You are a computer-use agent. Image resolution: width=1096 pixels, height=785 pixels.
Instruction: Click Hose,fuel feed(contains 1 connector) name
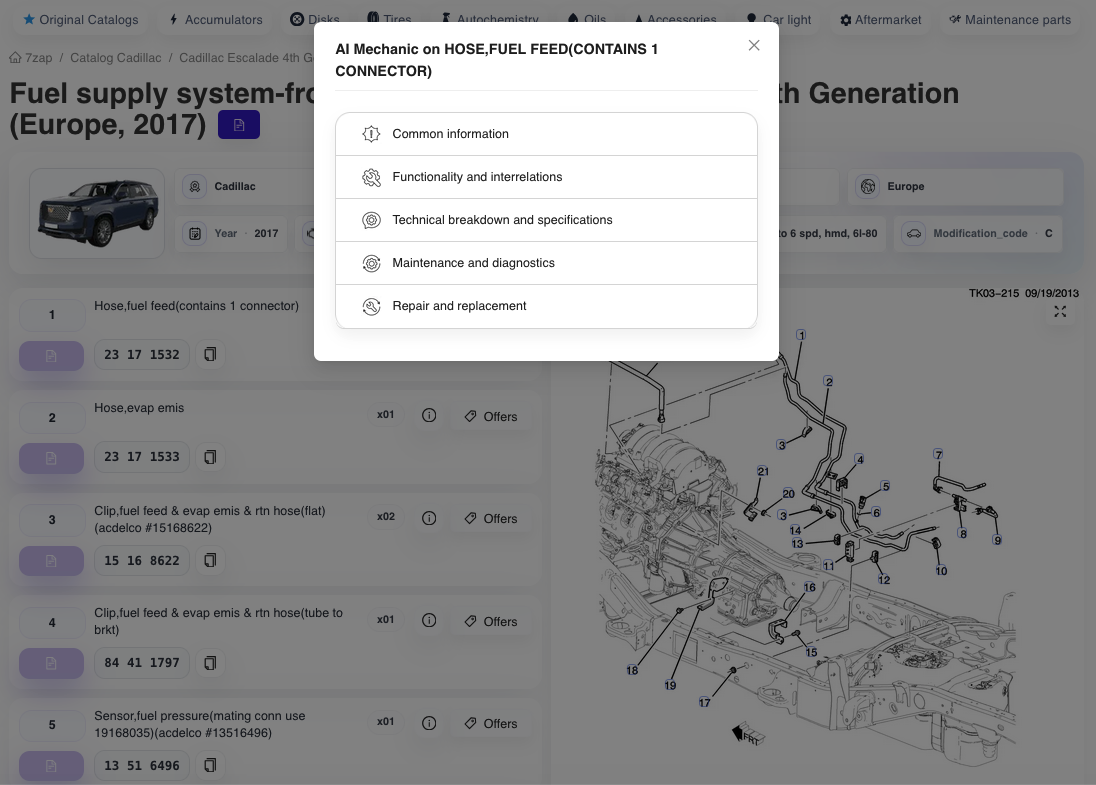coord(196,306)
